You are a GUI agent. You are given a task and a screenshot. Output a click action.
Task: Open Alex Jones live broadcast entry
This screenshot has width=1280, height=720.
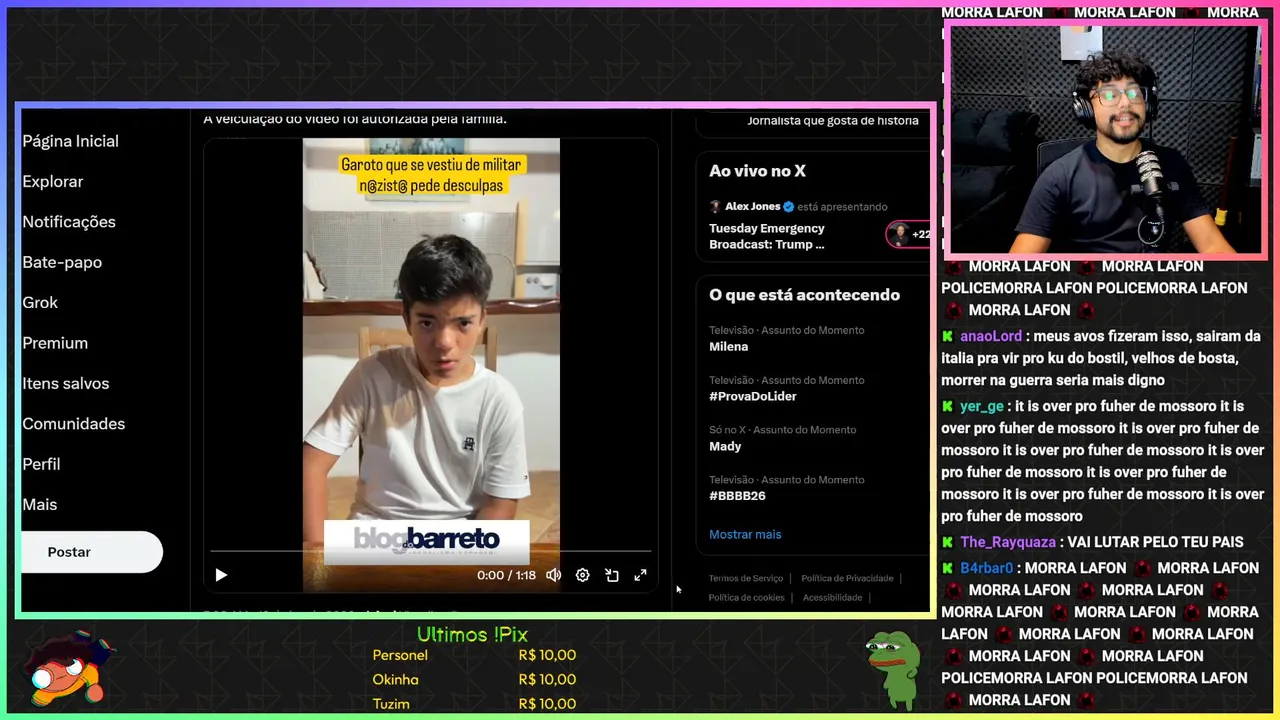(x=813, y=225)
